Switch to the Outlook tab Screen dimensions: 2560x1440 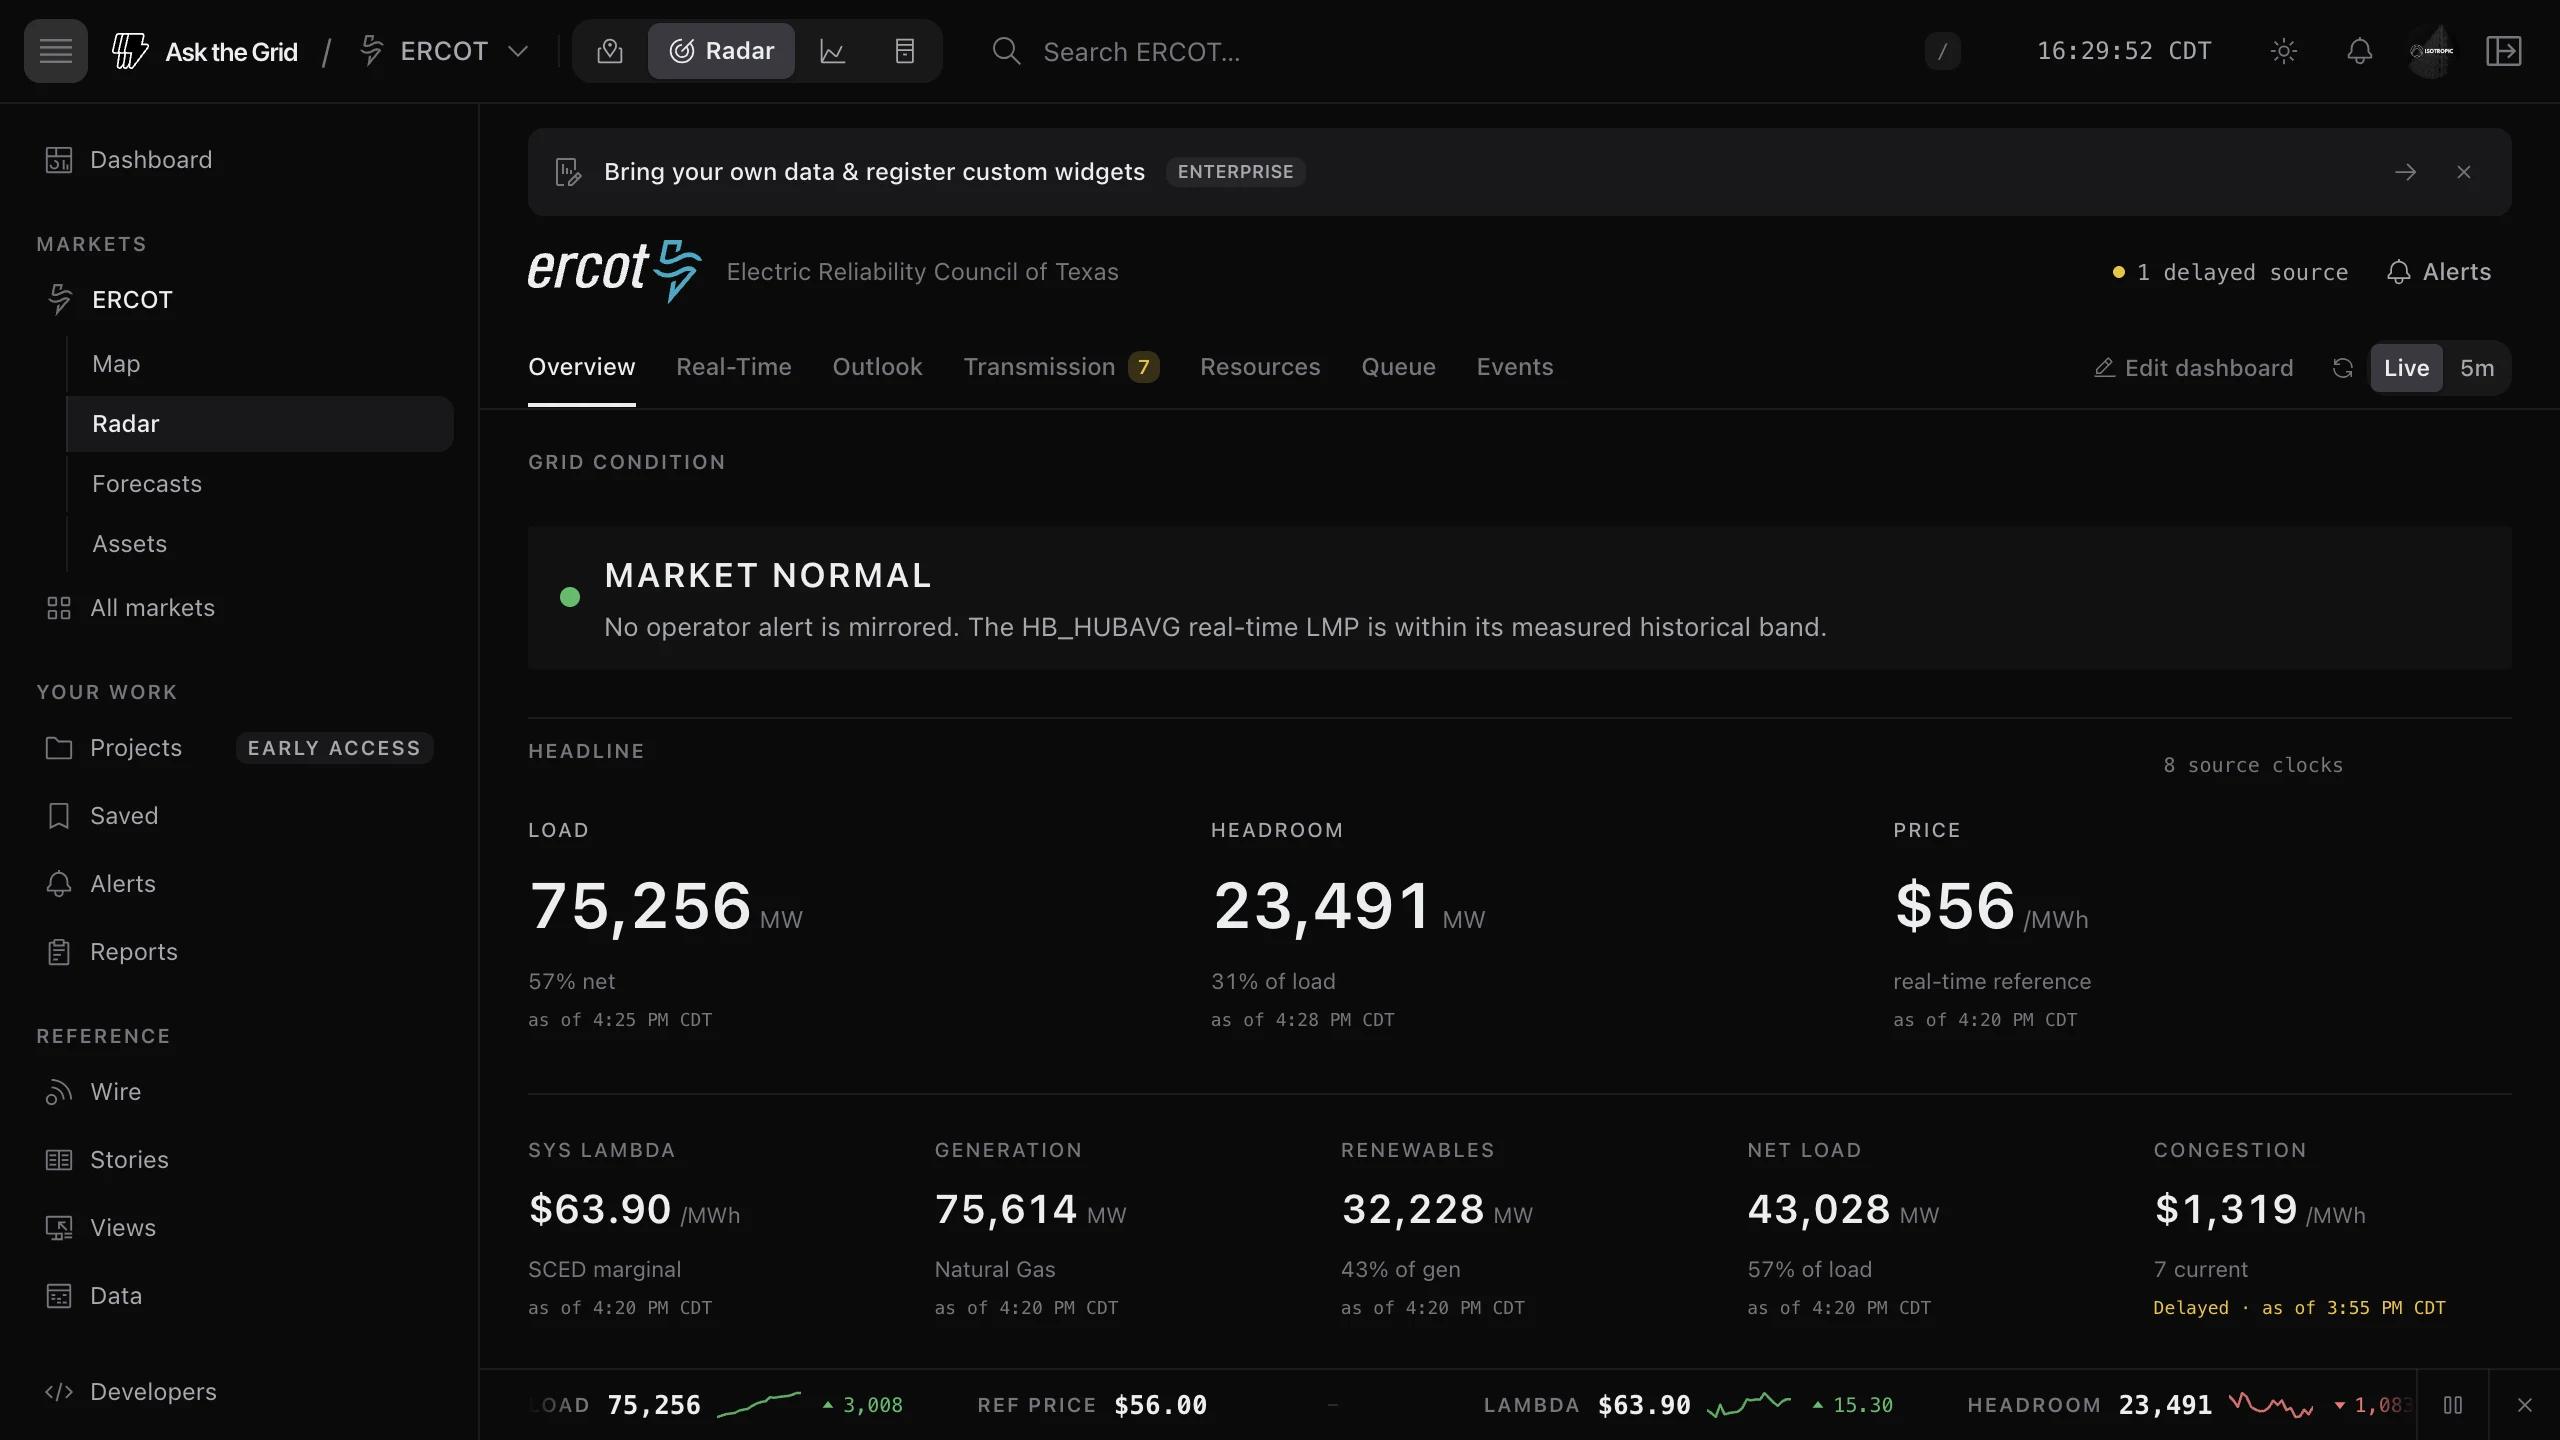pyautogui.click(x=877, y=367)
